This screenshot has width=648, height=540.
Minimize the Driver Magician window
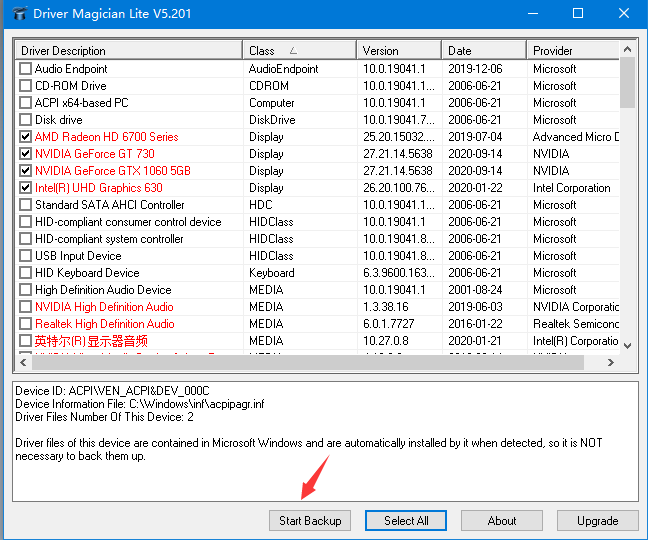(x=533, y=13)
